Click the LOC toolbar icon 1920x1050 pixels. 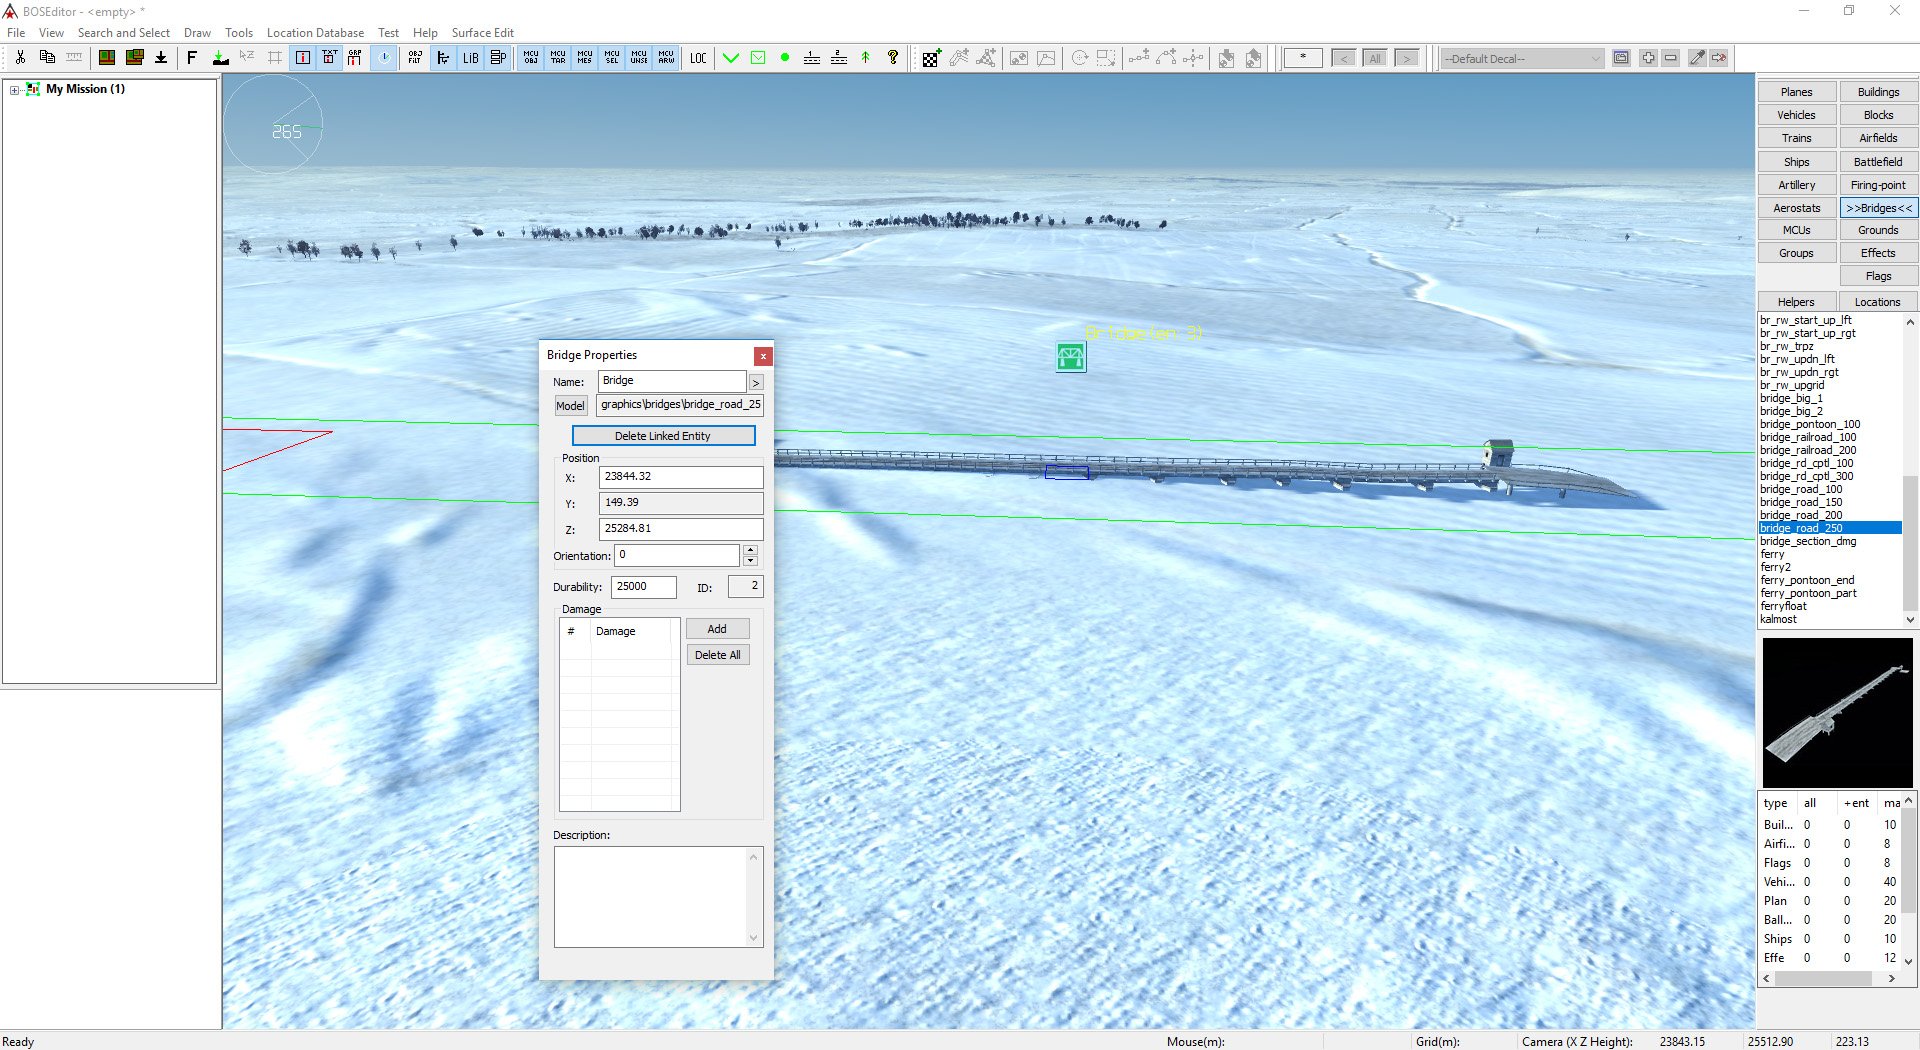tap(698, 58)
